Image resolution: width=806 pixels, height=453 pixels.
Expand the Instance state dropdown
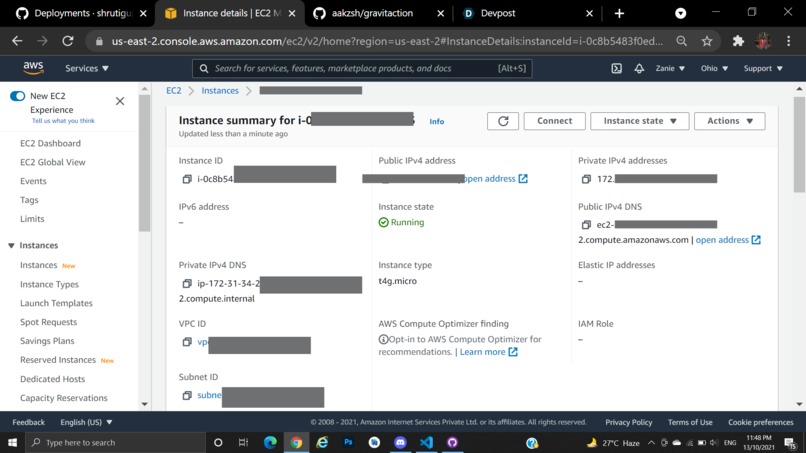point(639,121)
